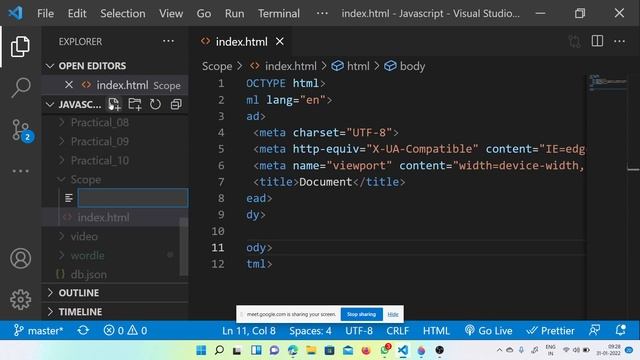Image resolution: width=640 pixels, height=360 pixels.
Task: Expand the Practical_08 folder
Action: click(x=100, y=122)
